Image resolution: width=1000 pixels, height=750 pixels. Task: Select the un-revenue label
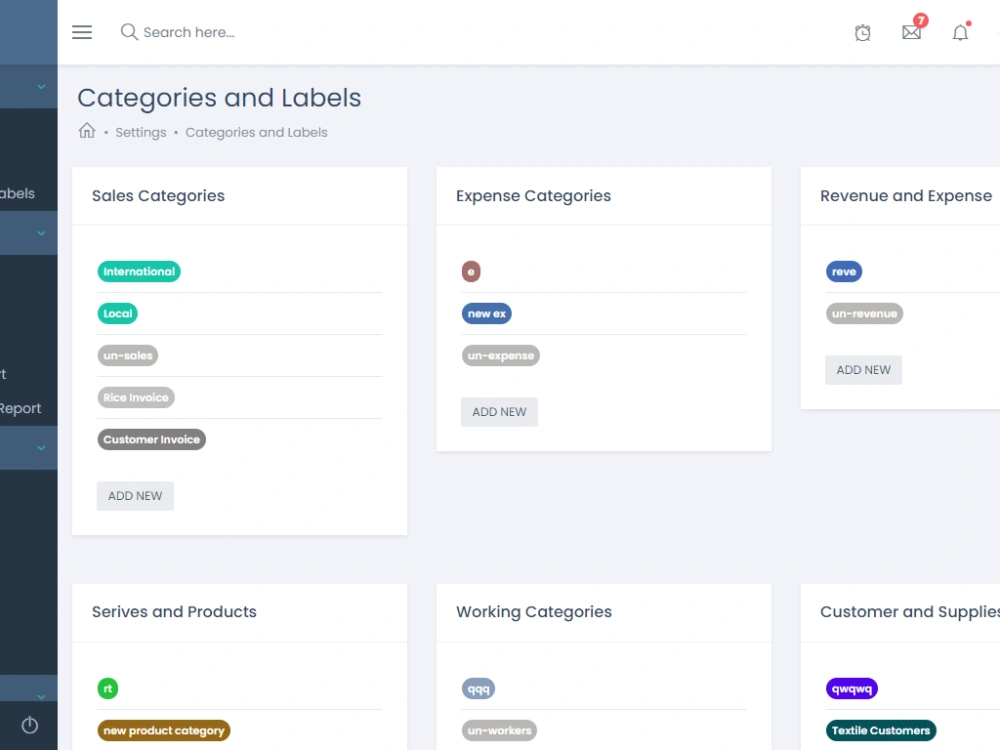pyautogui.click(x=864, y=314)
